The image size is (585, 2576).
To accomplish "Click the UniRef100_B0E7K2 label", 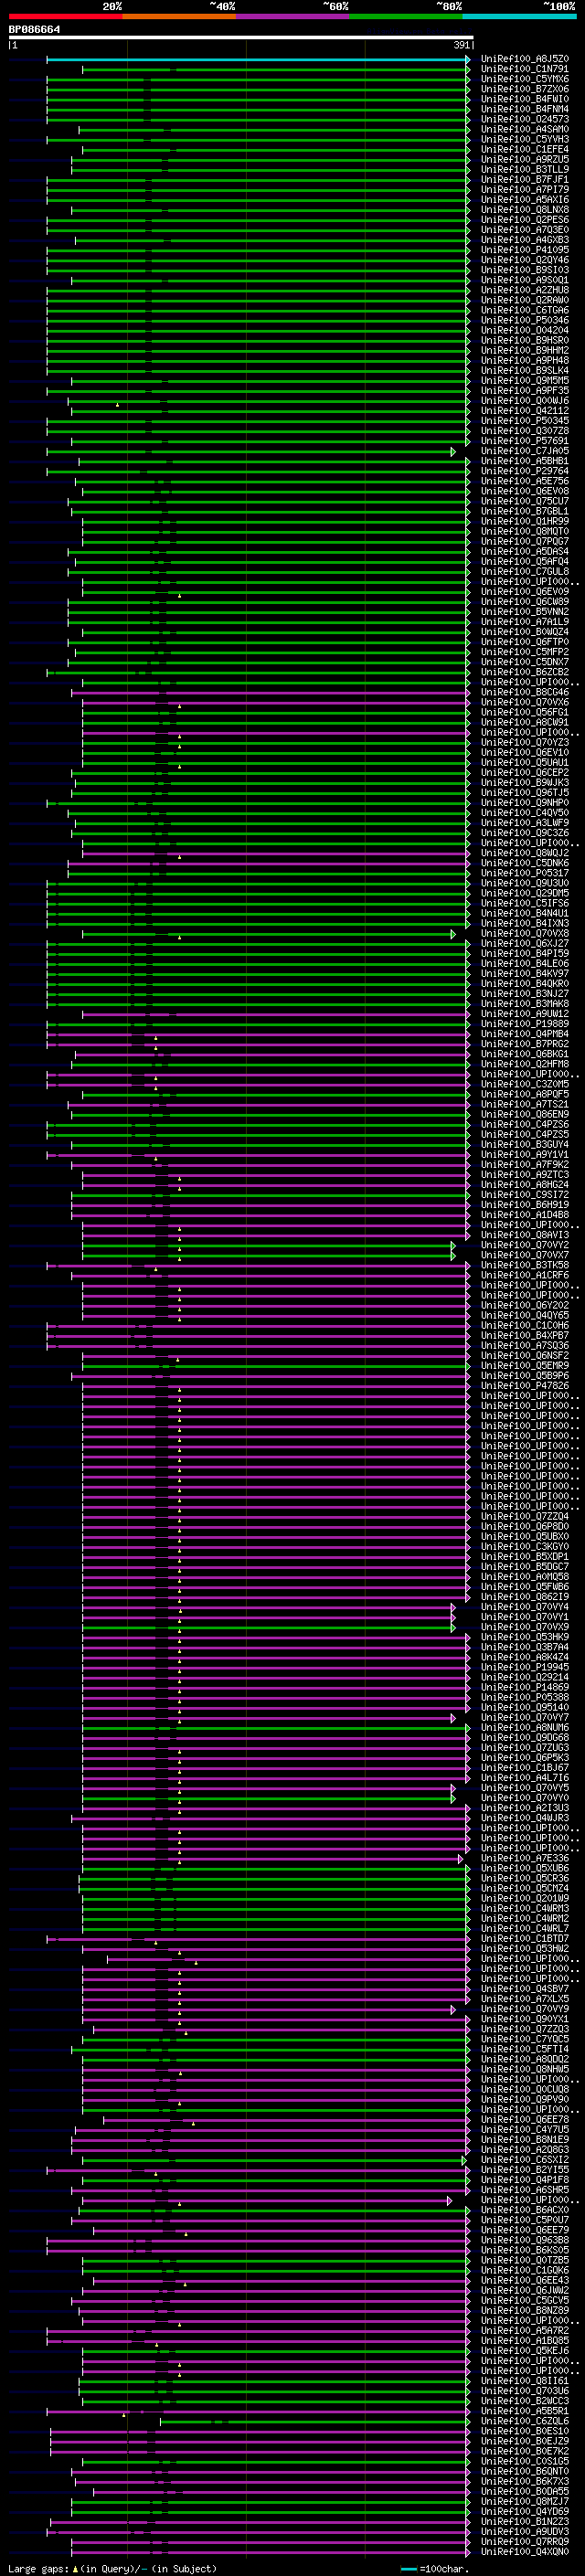I will pos(525,2450).
